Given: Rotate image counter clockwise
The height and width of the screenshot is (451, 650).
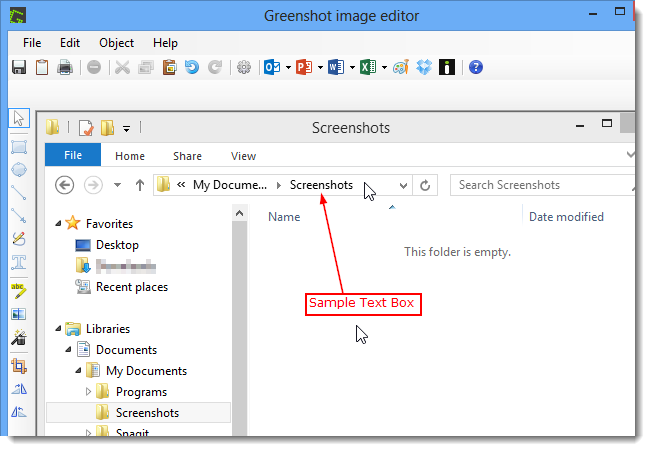Looking at the screenshot, I should tap(19, 412).
